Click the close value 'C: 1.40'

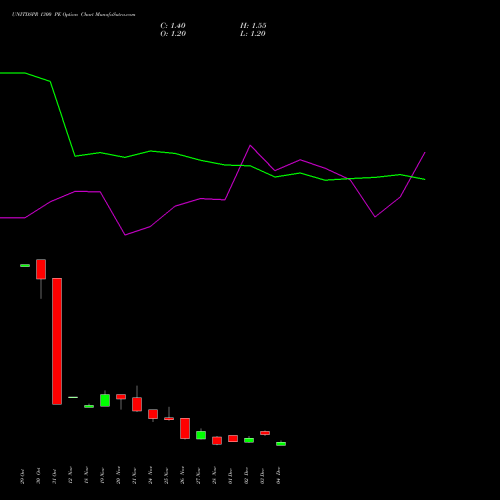coord(173,26)
